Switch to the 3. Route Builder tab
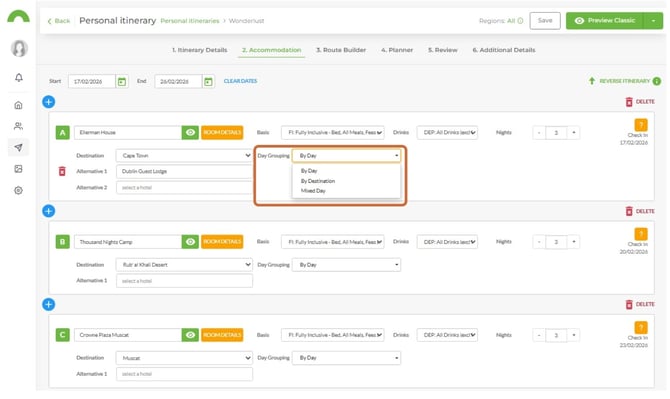 pos(341,50)
